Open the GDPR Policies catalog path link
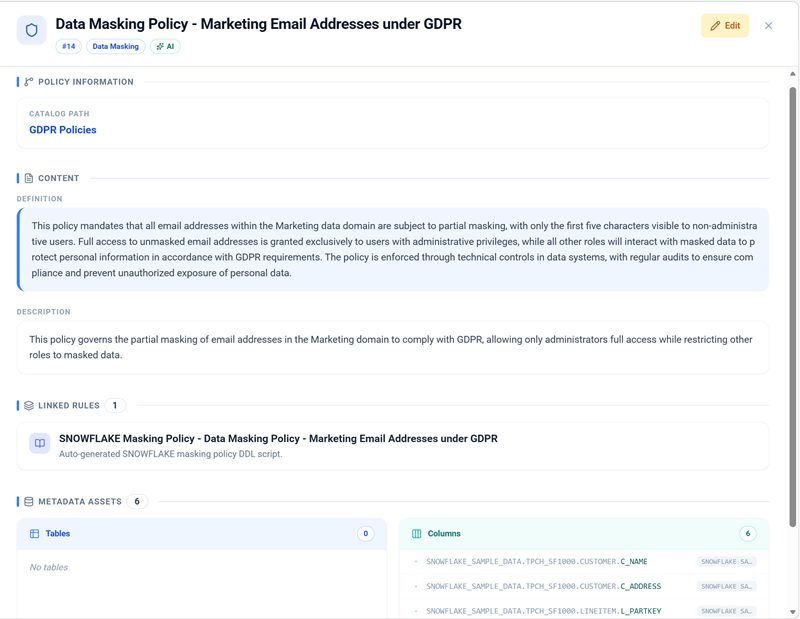The width and height of the screenshot is (800, 619). [63, 130]
